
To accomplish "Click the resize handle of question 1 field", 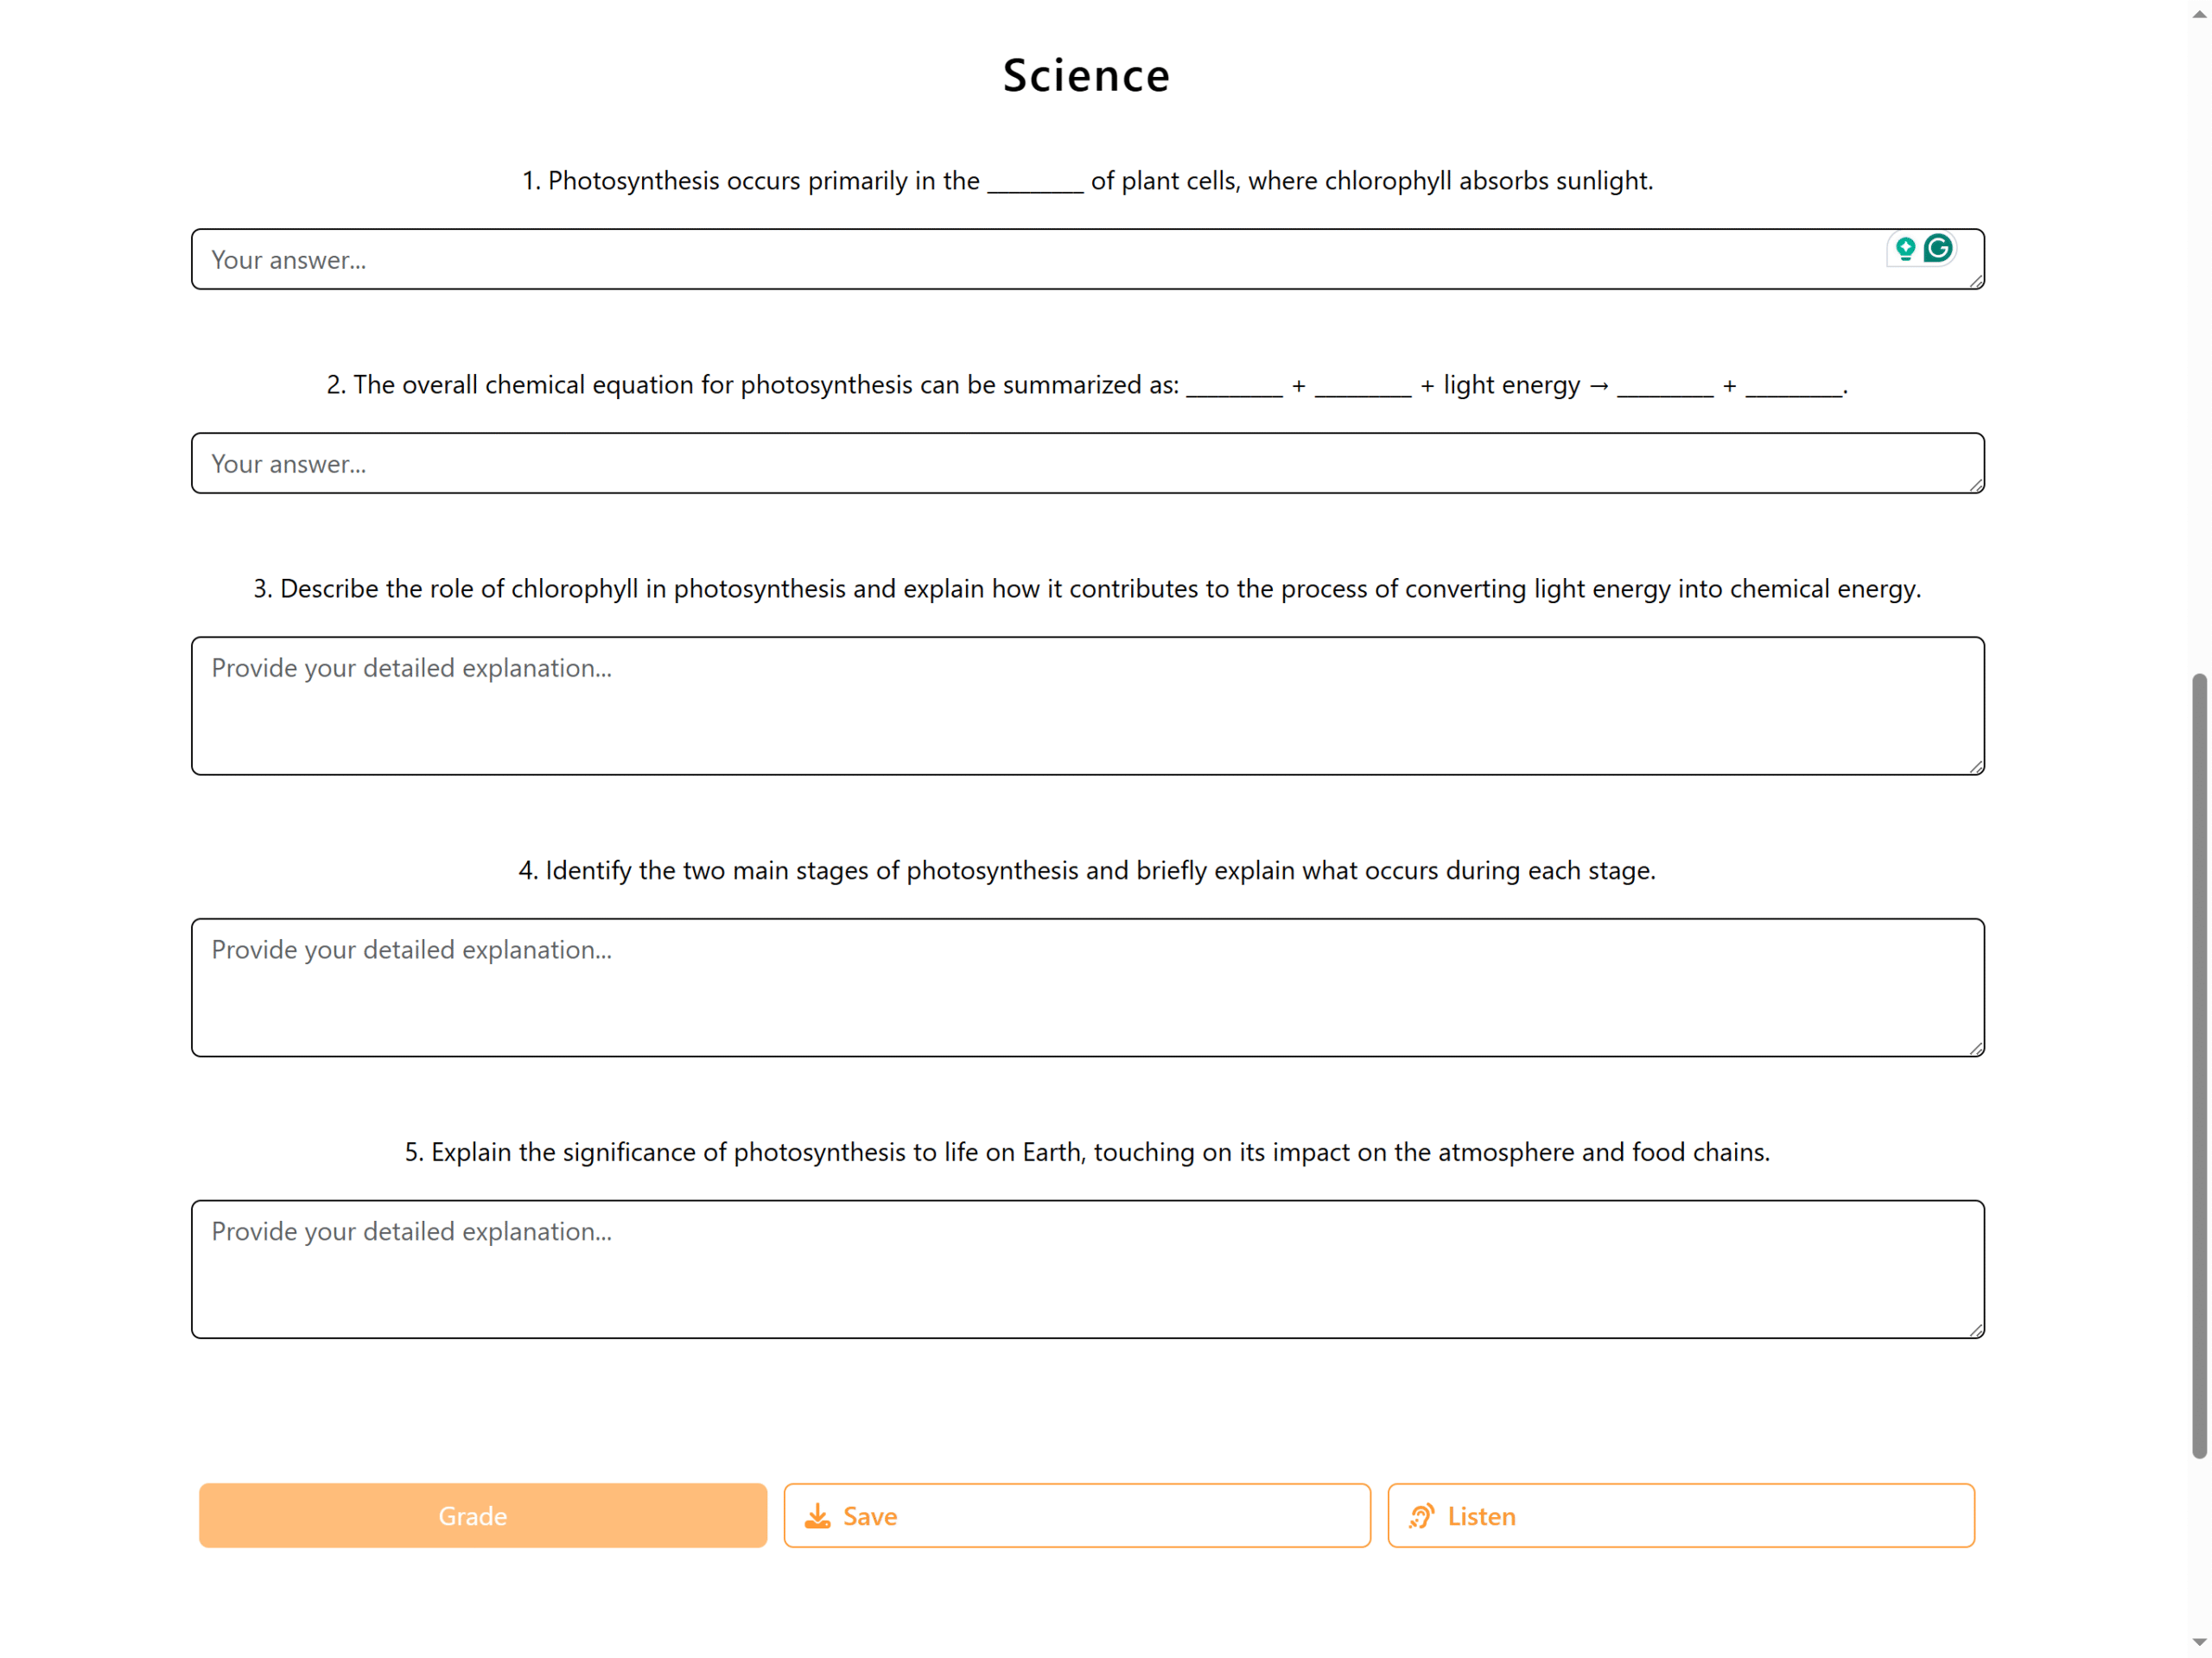I will [1976, 281].
